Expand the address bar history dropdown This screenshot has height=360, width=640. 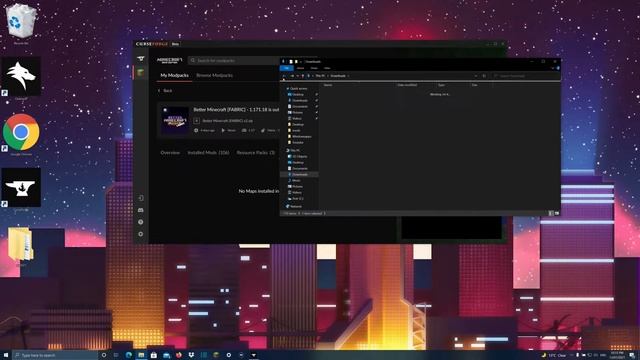coord(476,76)
